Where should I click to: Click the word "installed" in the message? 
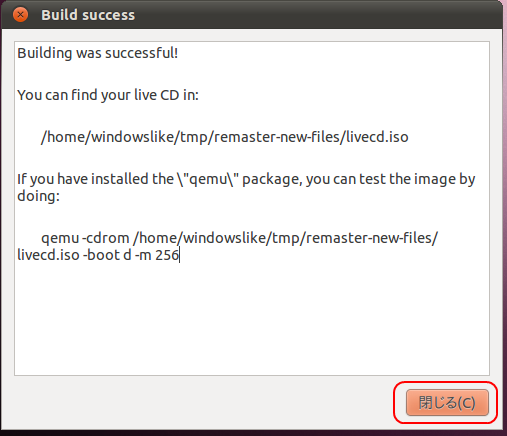coord(120,179)
